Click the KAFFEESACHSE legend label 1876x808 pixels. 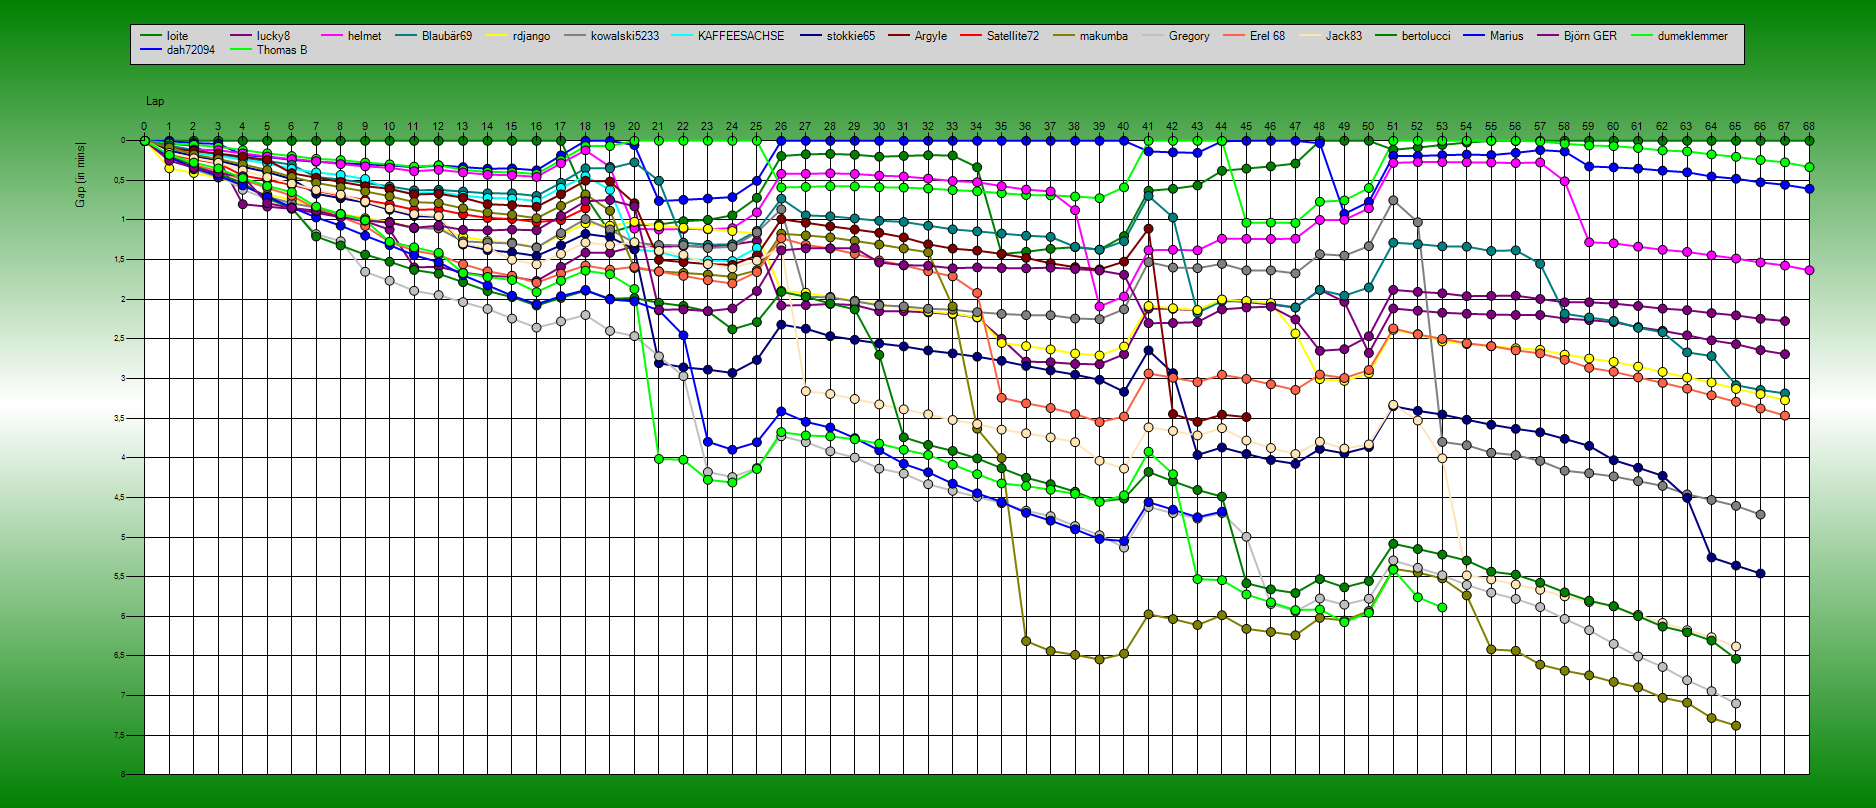740,36
